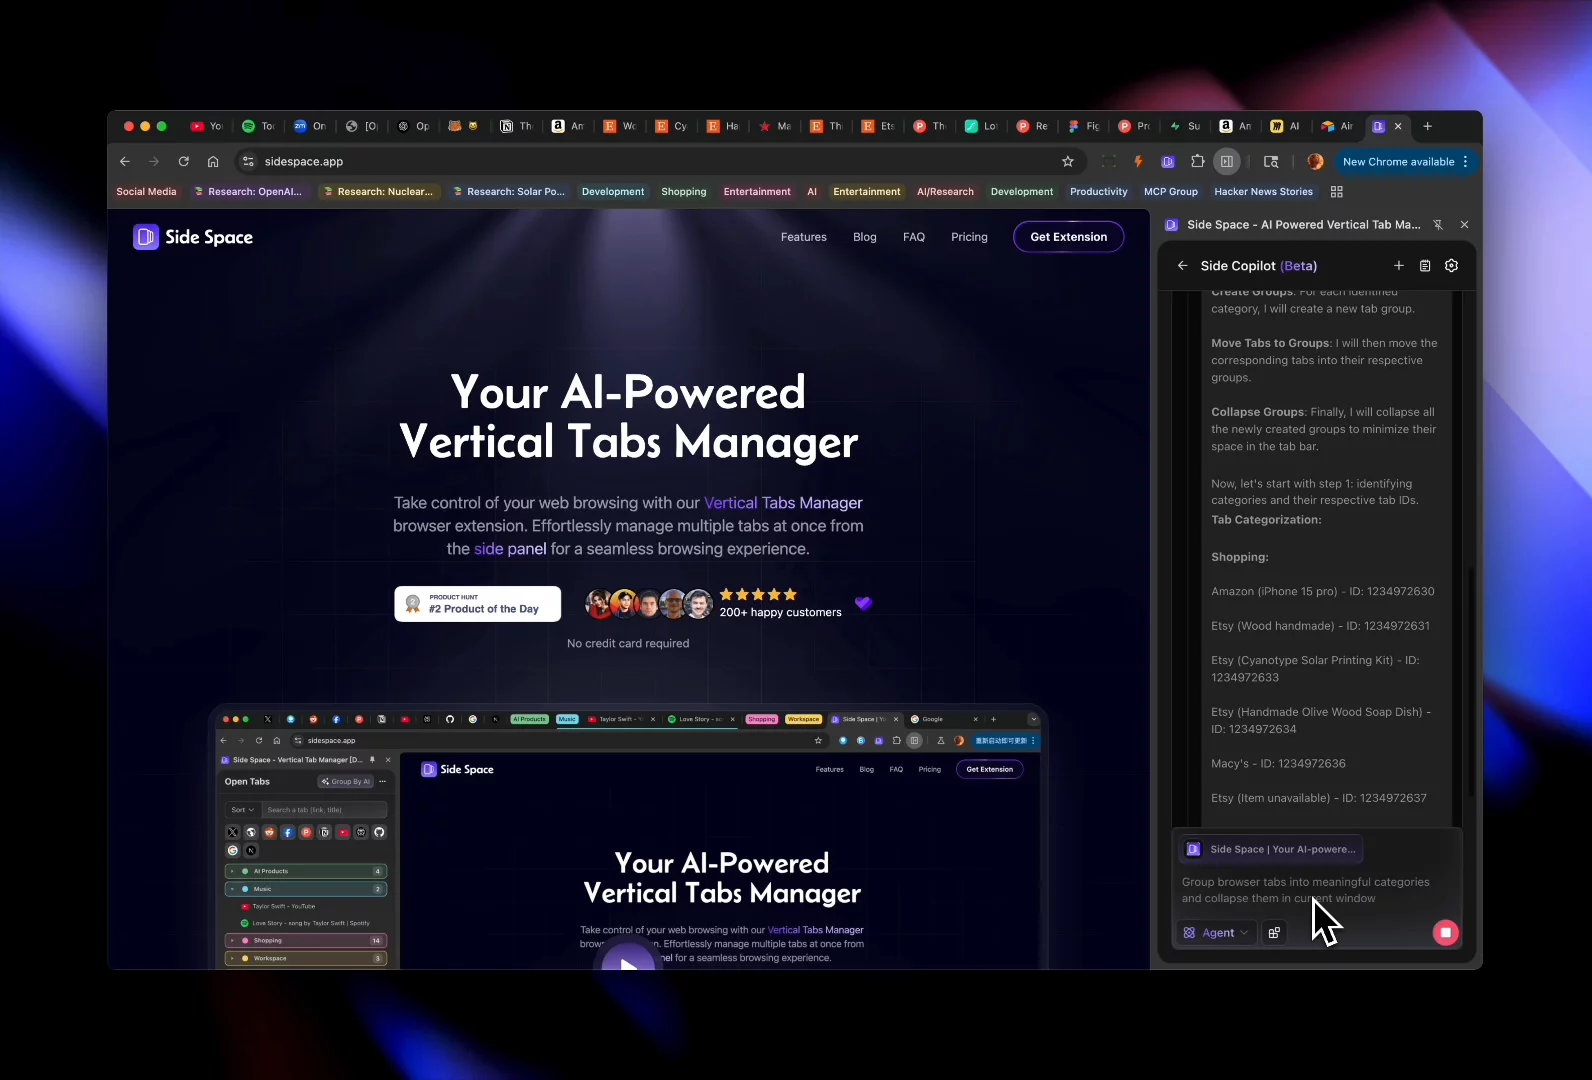Switch to the Notion tab
Viewport: 1592px width, 1080px height.
pos(516,126)
